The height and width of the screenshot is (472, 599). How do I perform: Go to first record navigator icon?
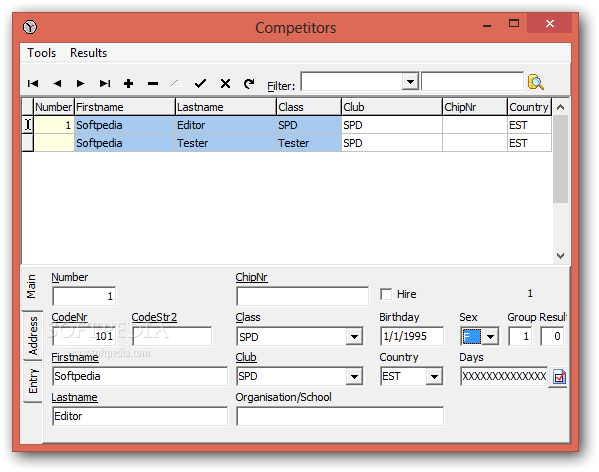coord(33,83)
